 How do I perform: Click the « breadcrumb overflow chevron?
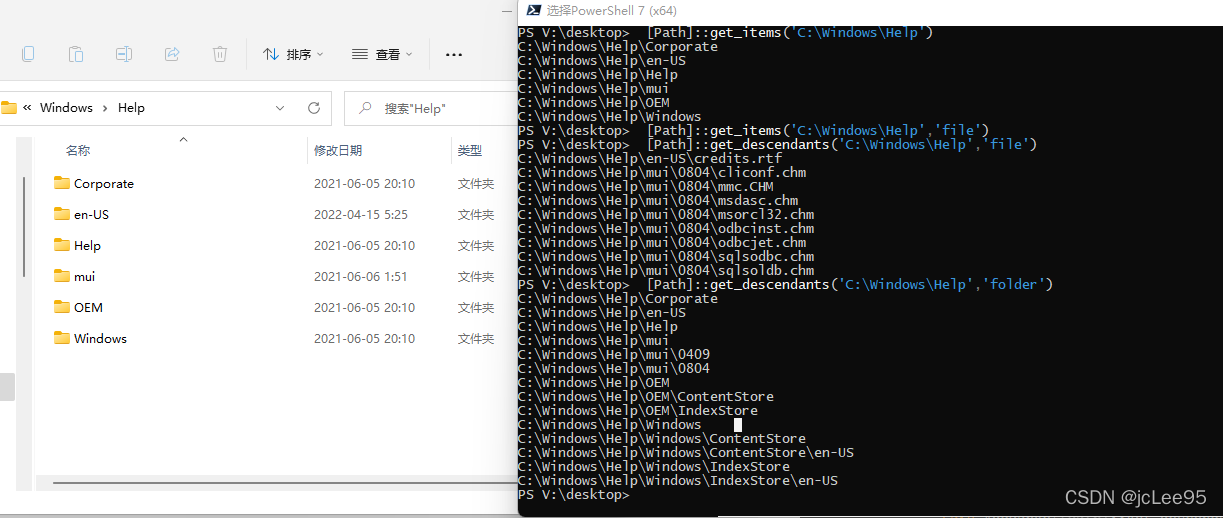coord(27,108)
